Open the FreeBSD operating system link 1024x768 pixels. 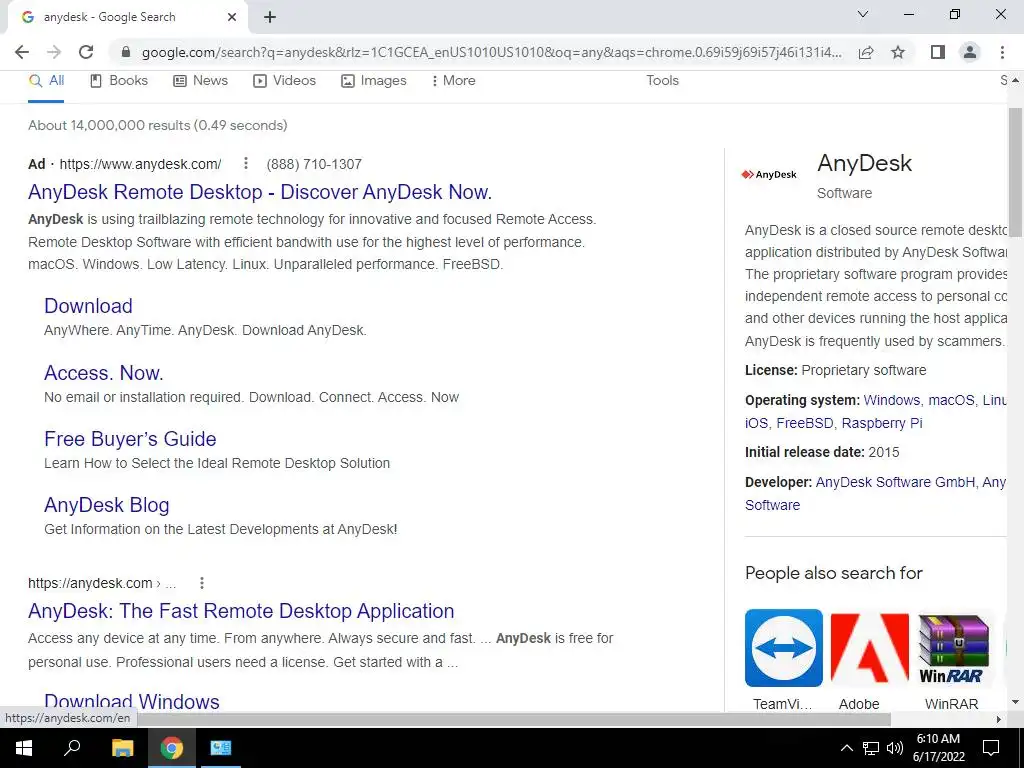[x=805, y=423]
